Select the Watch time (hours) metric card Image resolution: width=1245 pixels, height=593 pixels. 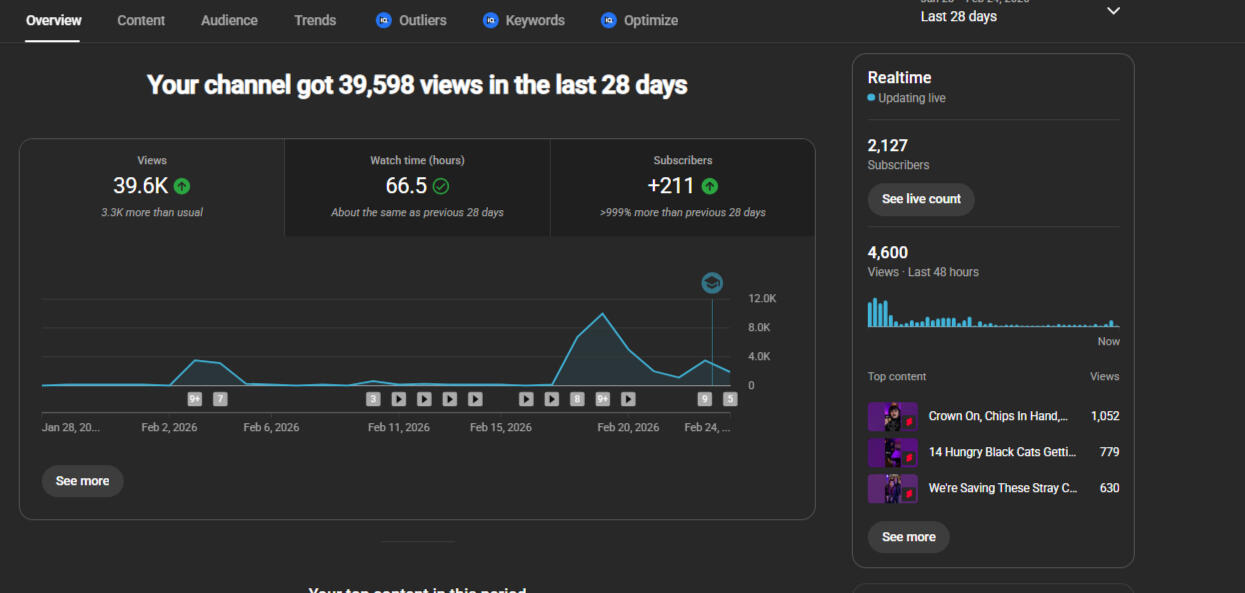click(417, 187)
